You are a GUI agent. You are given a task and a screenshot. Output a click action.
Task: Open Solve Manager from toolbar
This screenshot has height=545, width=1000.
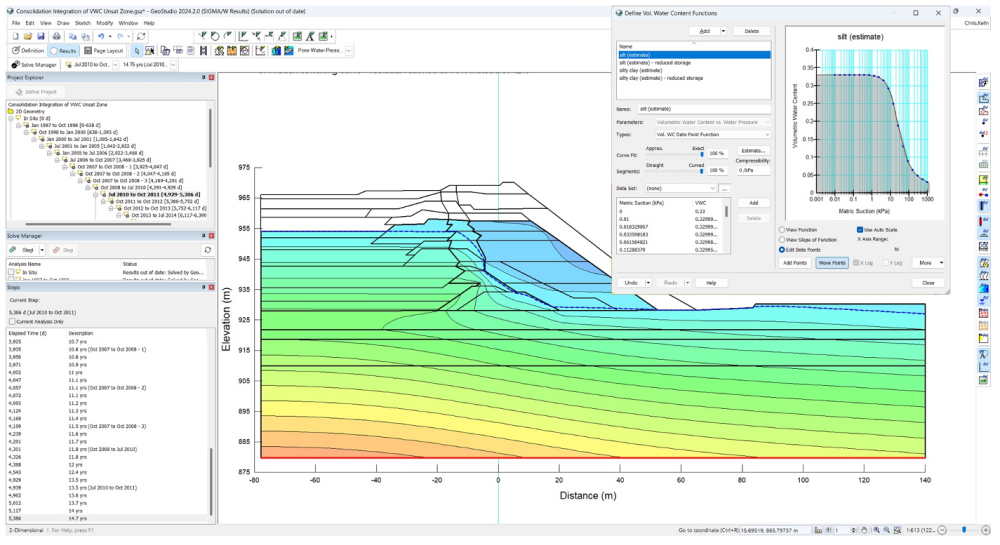click(x=34, y=64)
